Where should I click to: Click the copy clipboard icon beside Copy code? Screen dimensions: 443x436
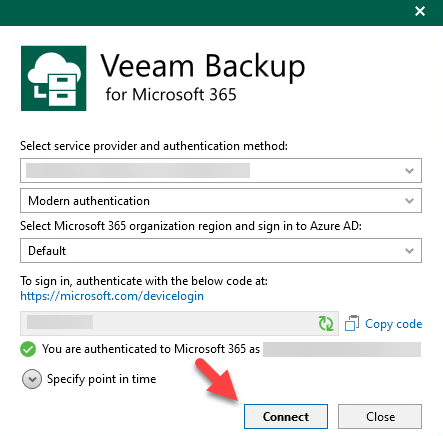point(352,323)
